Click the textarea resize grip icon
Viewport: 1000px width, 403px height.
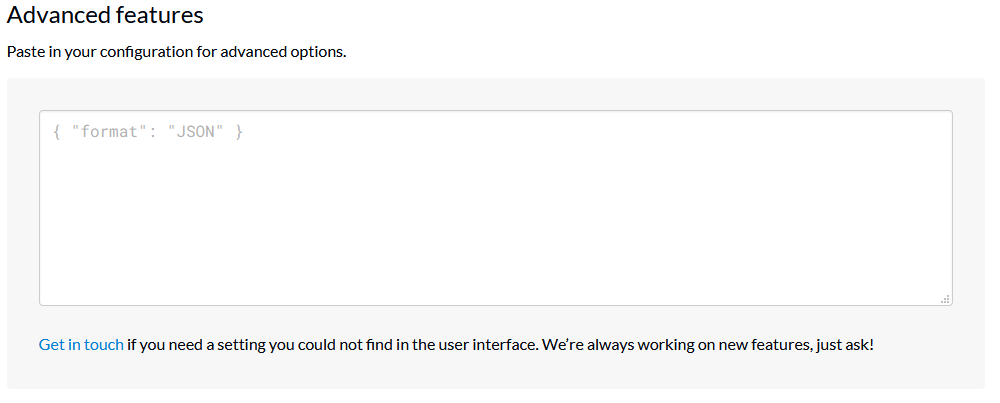[945, 299]
